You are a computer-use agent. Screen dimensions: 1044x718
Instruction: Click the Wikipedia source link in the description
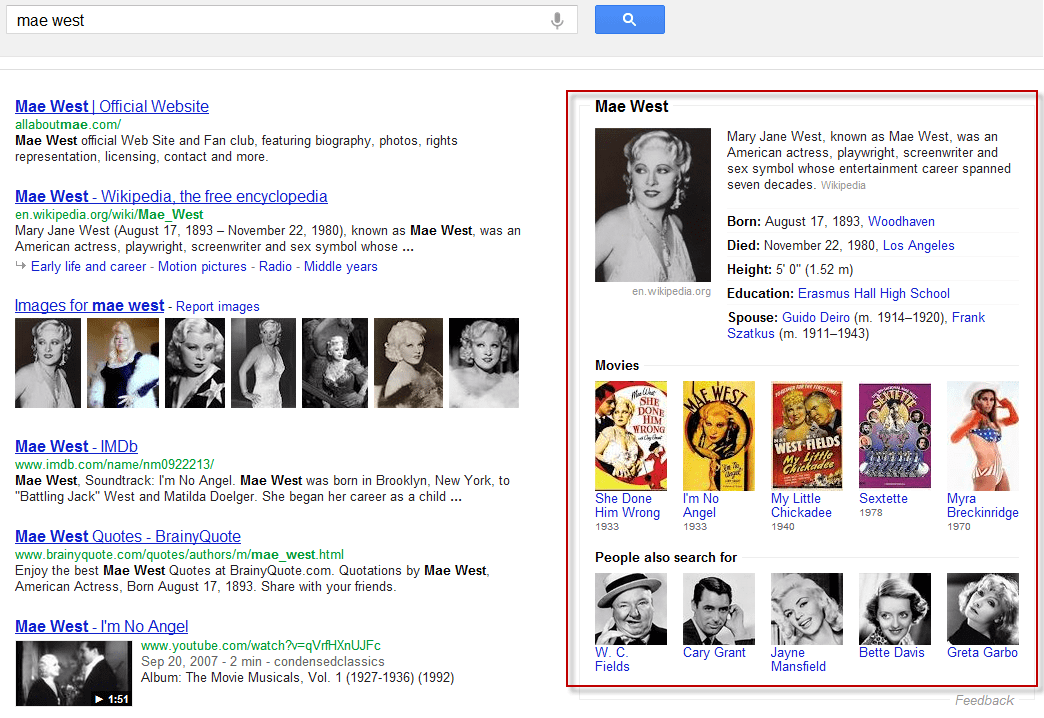[843, 185]
